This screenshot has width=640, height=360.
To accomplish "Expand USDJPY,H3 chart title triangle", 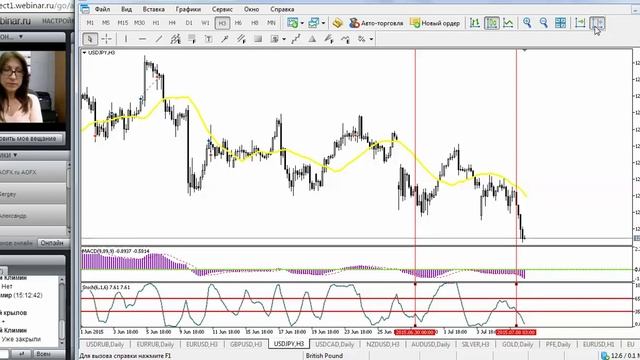I will coord(84,53).
